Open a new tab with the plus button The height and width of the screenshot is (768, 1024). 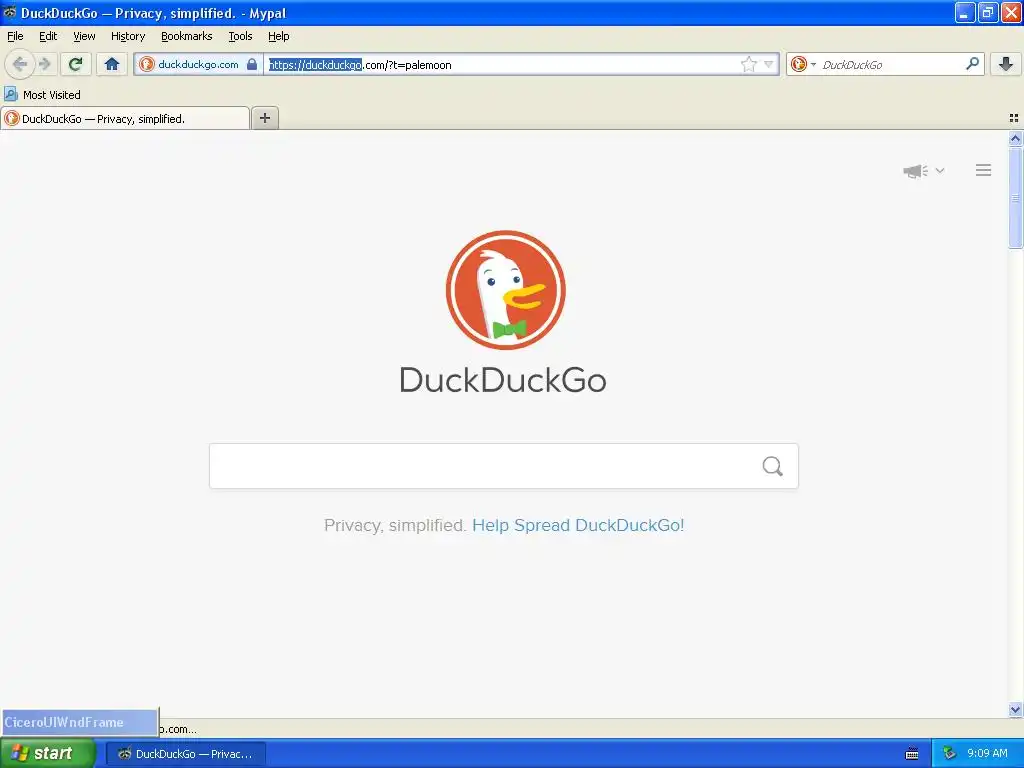tap(265, 118)
